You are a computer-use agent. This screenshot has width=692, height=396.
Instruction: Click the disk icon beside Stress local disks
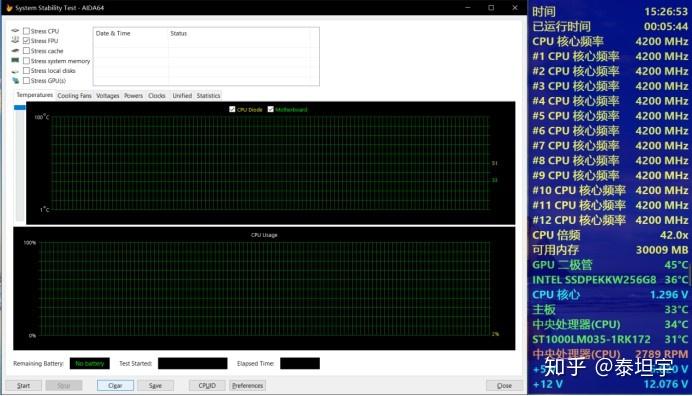click(15, 71)
